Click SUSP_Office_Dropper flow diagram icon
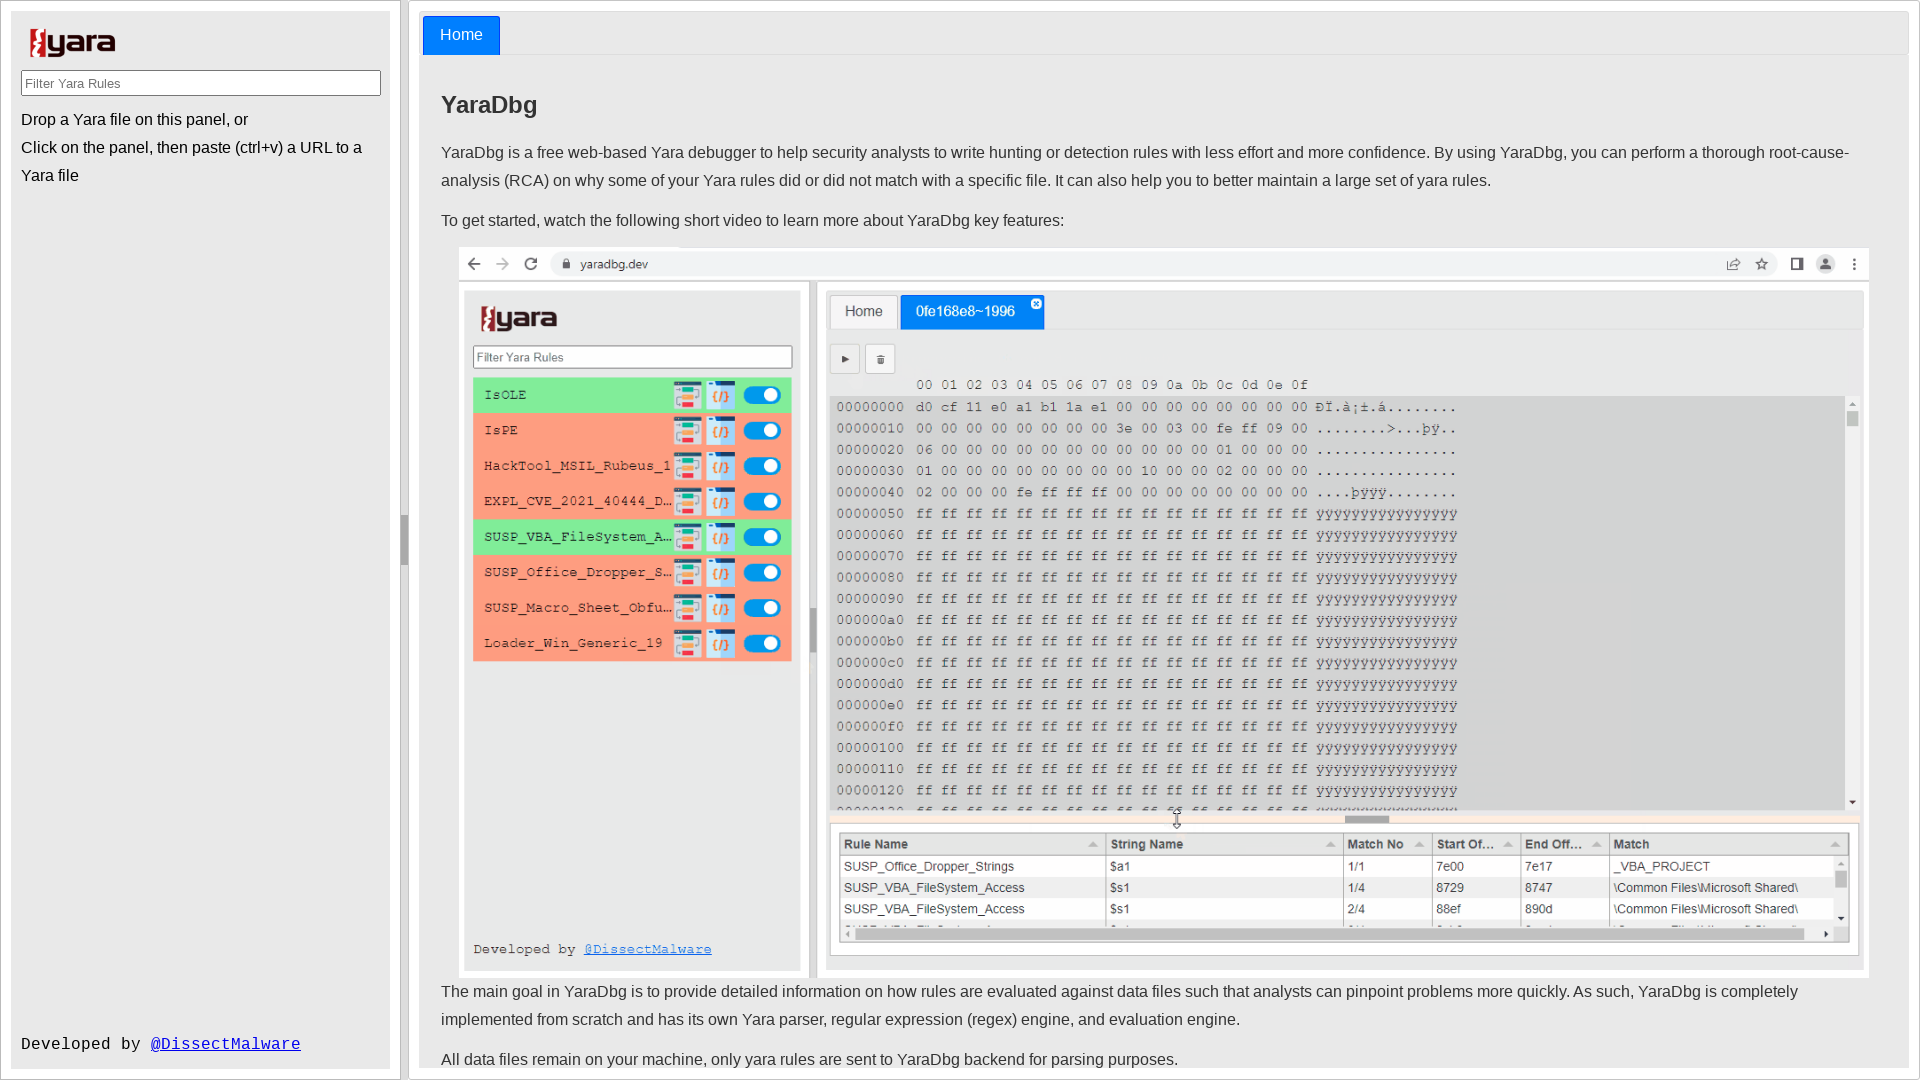This screenshot has width=1920, height=1080. 687,573
